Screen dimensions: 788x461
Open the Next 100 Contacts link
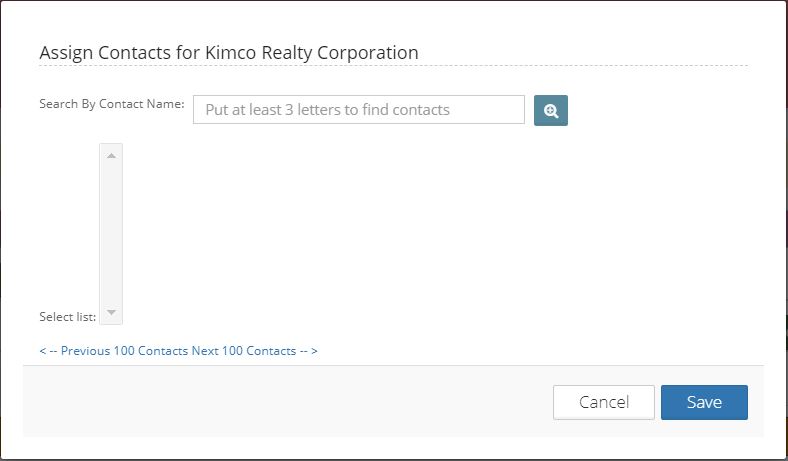pyautogui.click(x=244, y=351)
